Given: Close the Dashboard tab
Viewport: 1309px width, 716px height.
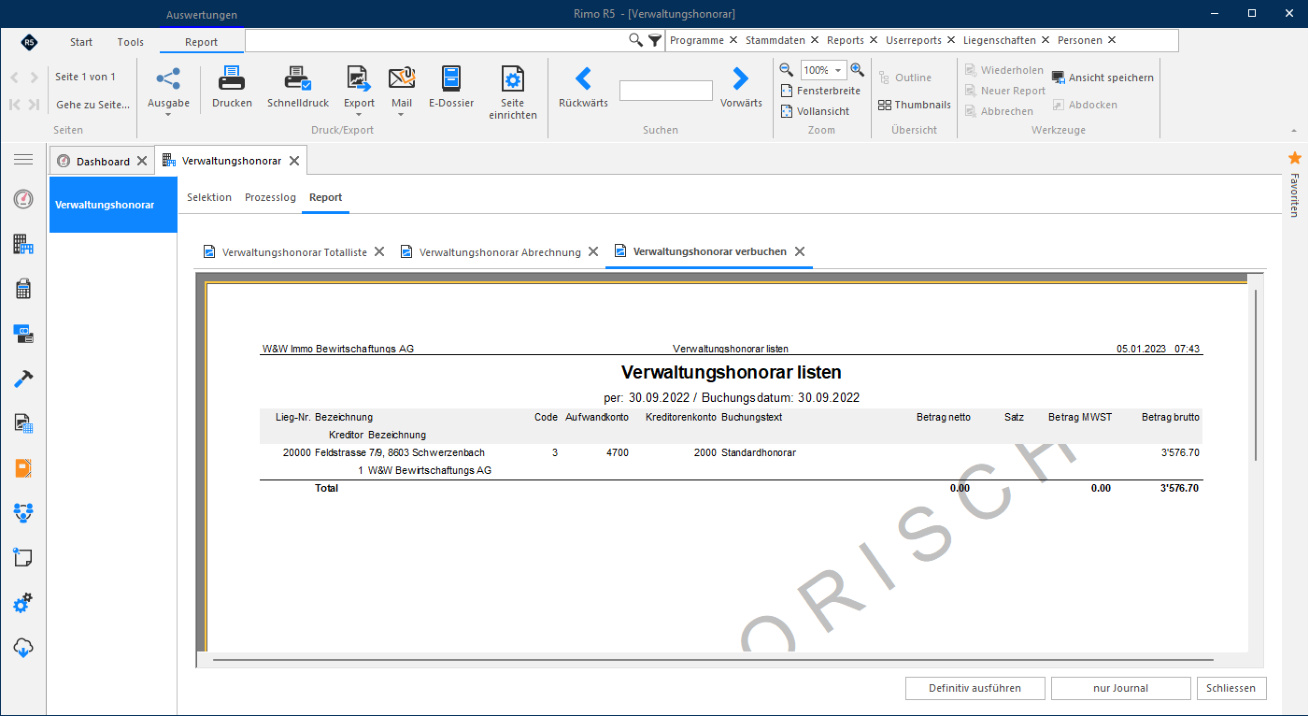Looking at the screenshot, I should tap(142, 161).
